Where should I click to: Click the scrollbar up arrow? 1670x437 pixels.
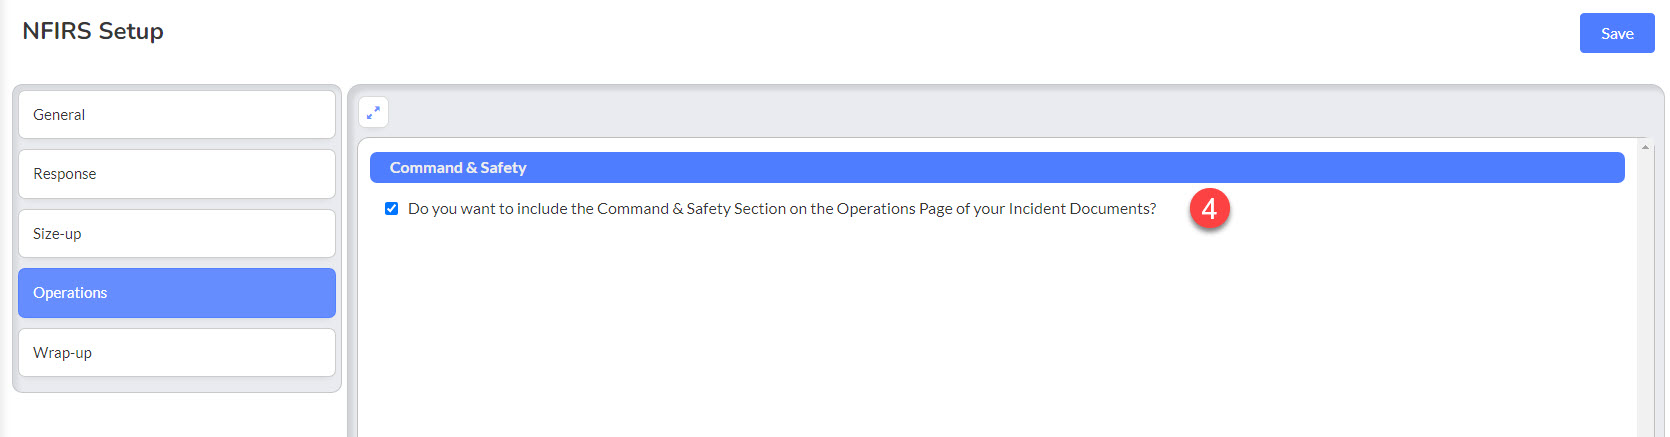pos(1645,147)
